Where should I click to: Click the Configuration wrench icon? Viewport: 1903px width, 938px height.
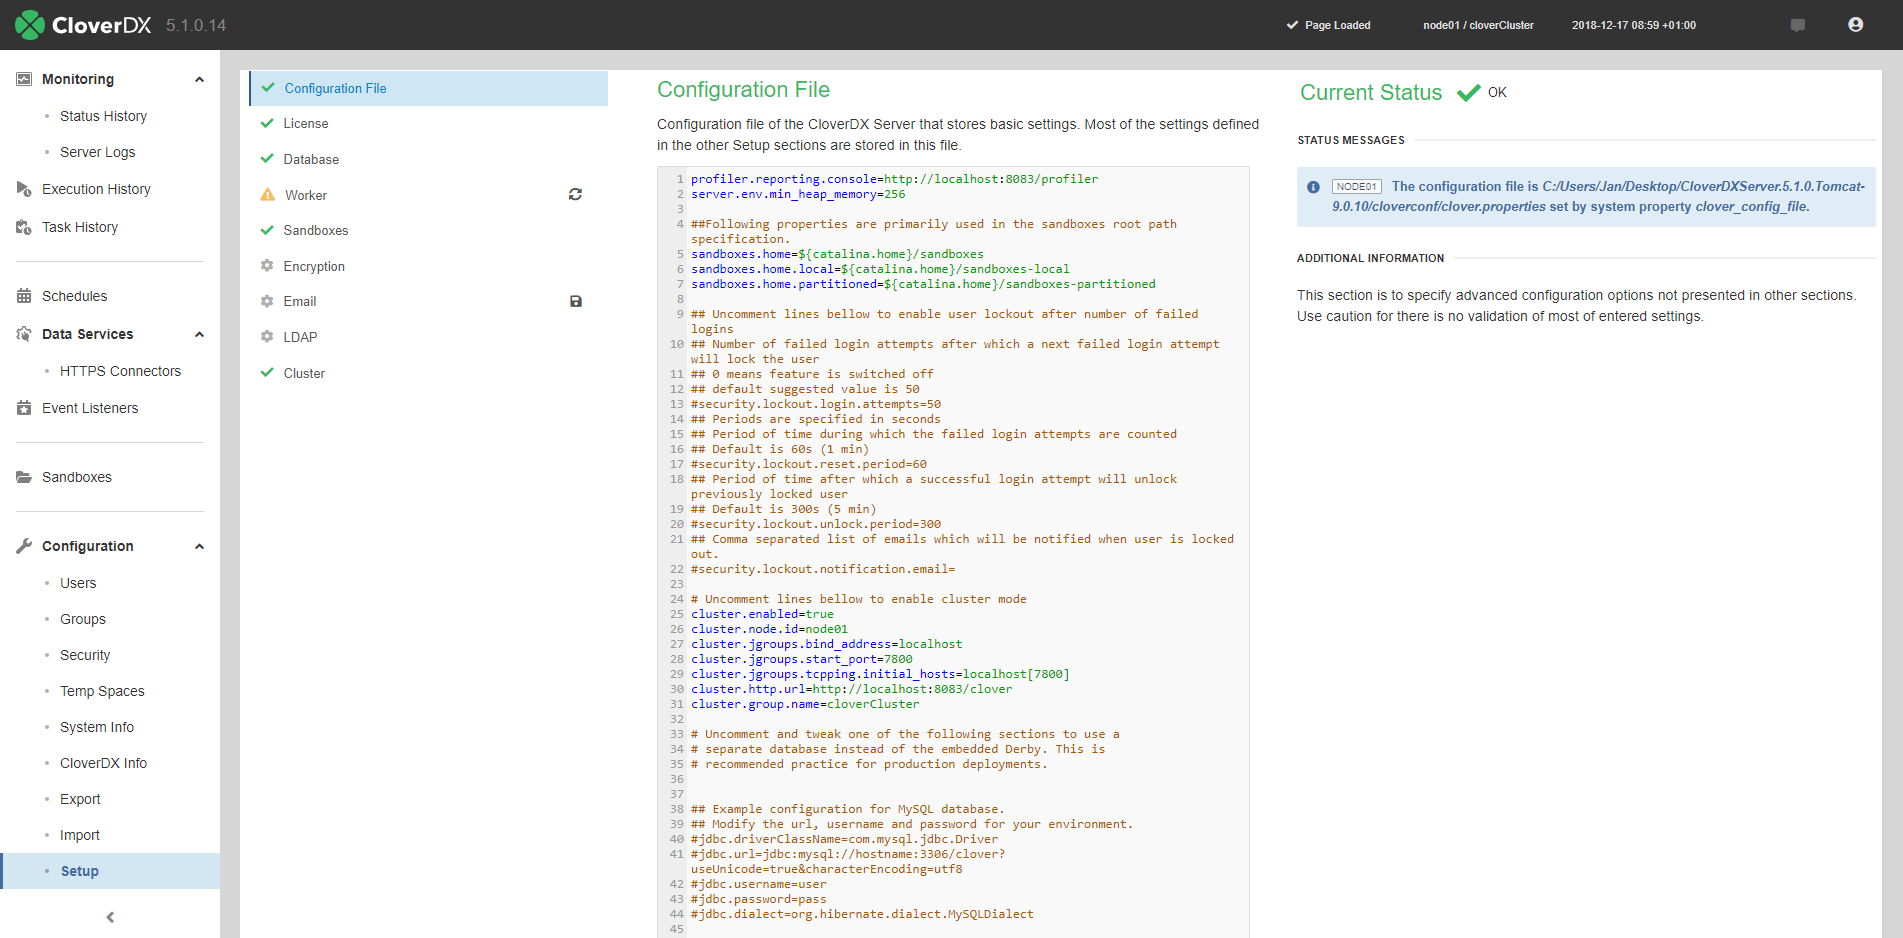tap(24, 546)
